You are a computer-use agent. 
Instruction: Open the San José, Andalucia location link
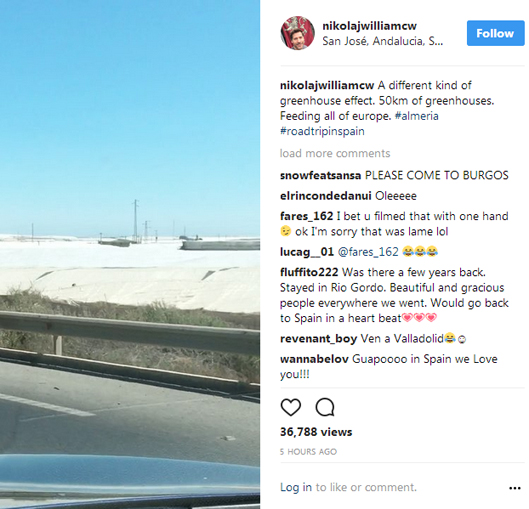tap(382, 41)
